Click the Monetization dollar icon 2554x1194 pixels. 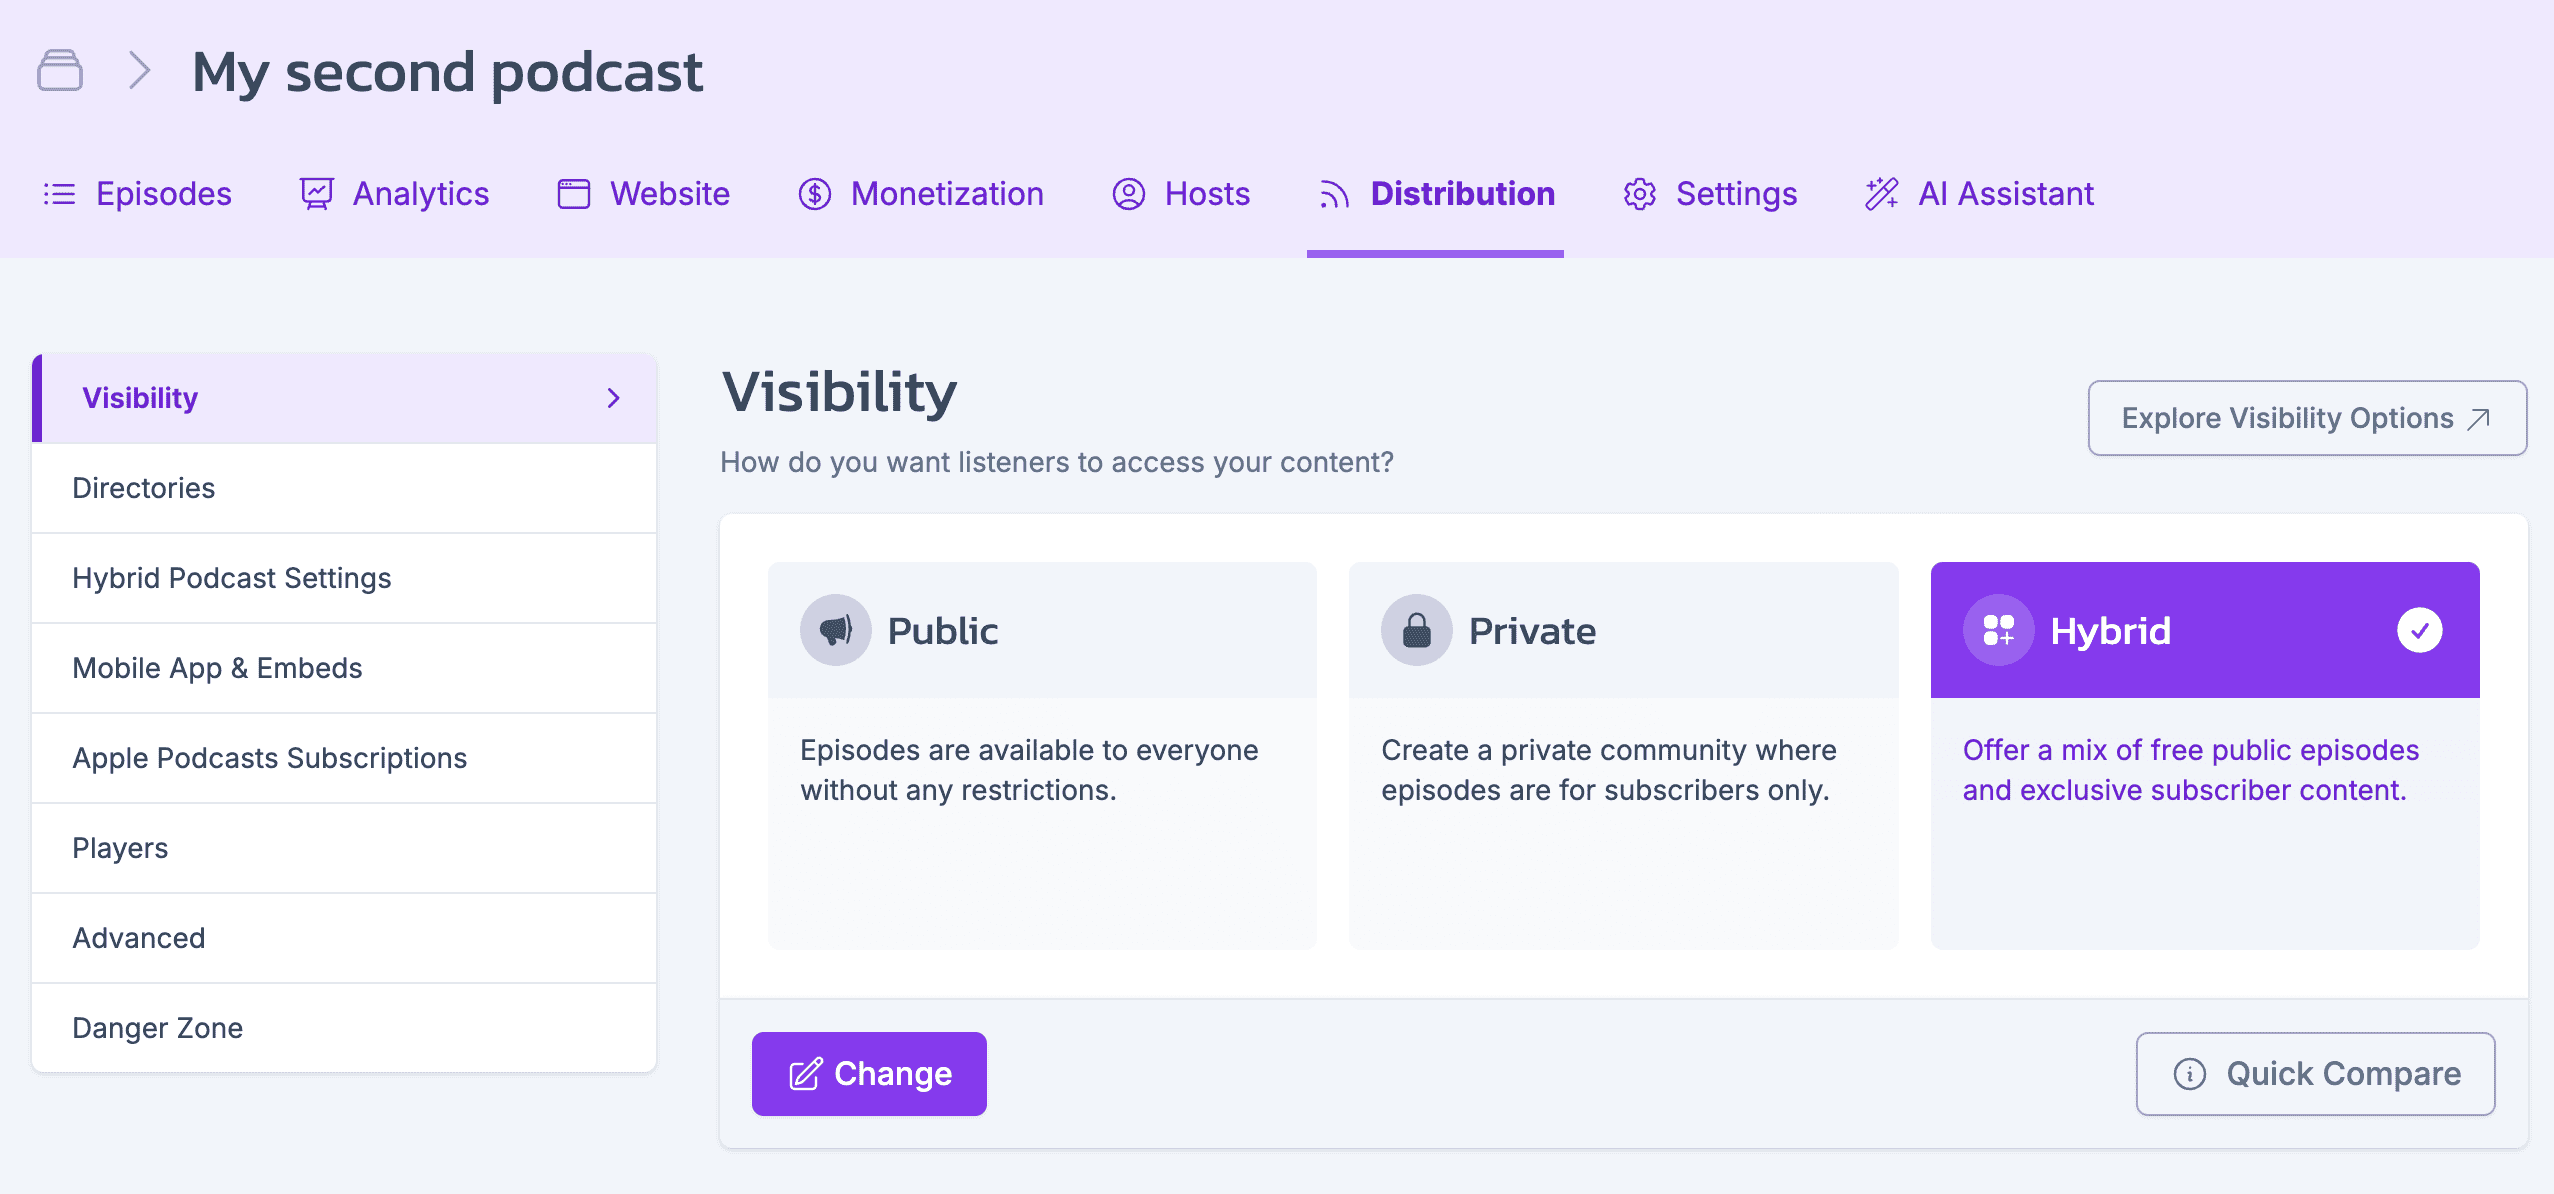point(815,194)
